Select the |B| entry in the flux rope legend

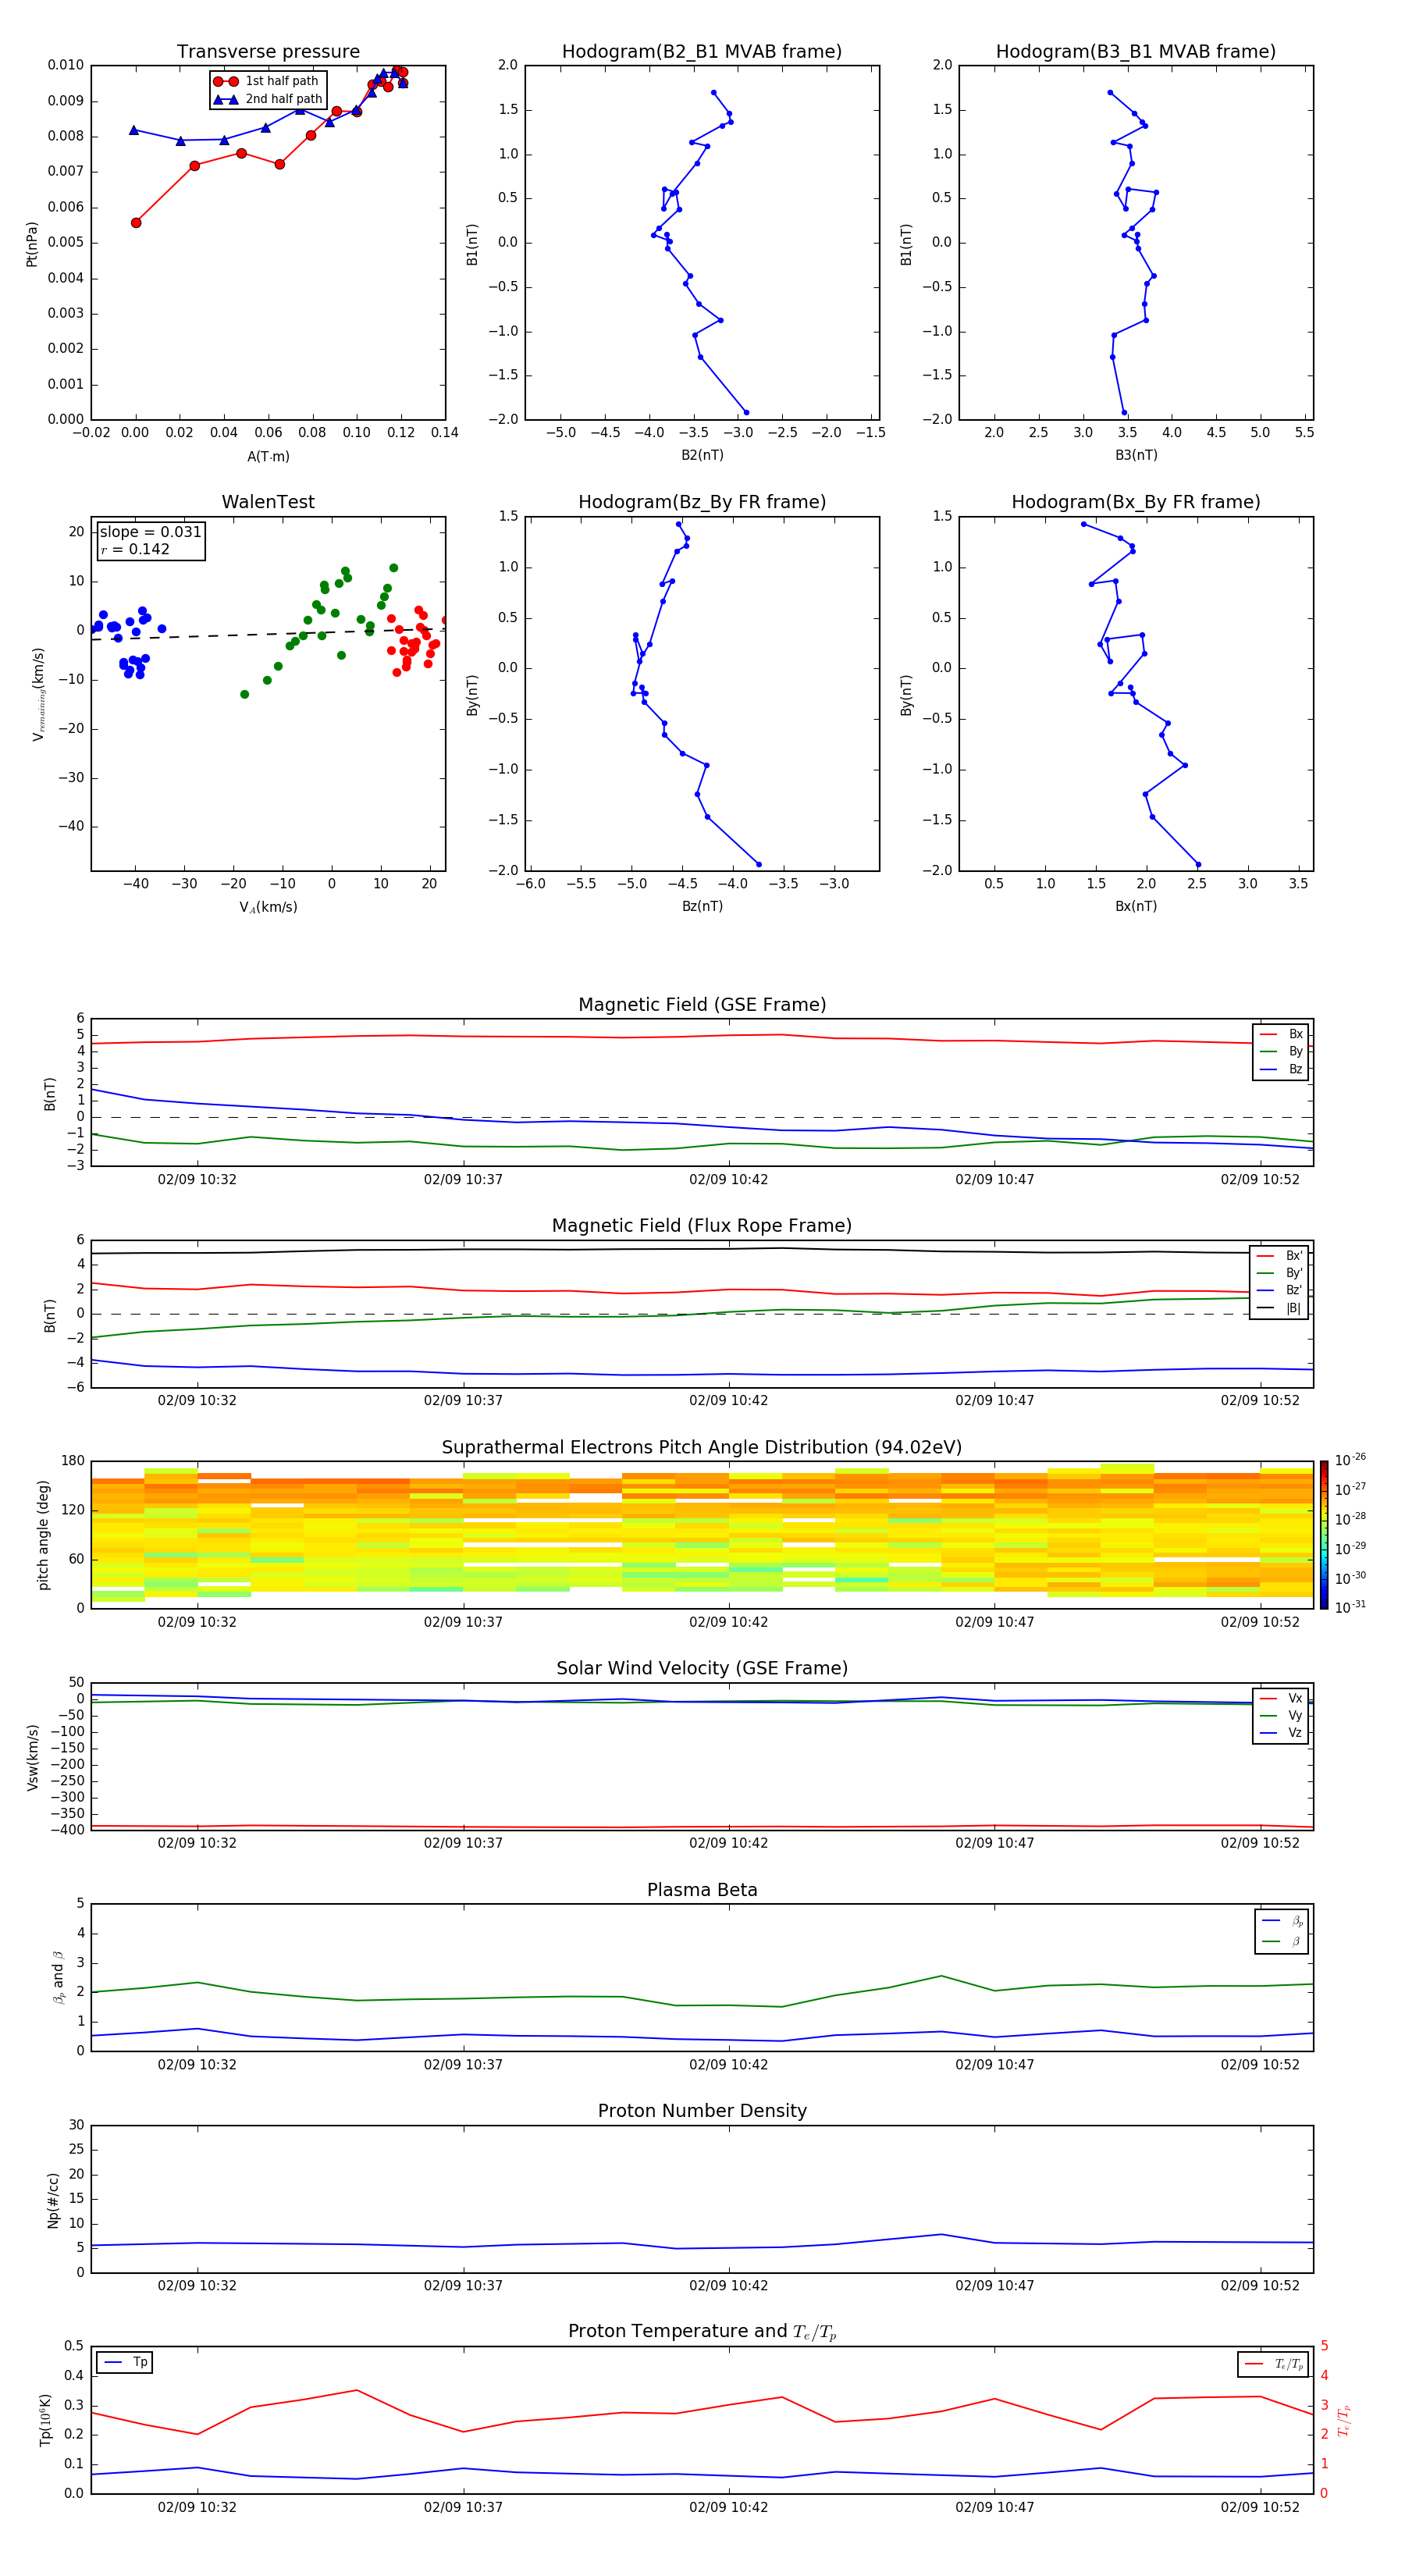[1280, 1308]
